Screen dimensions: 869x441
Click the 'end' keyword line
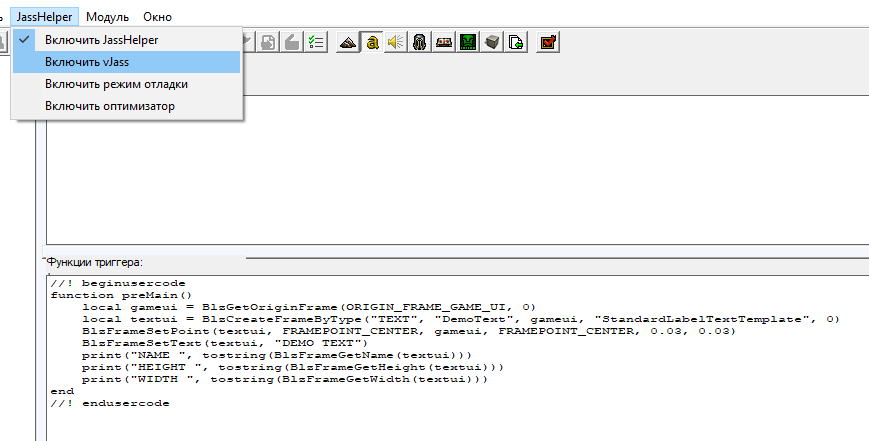[x=62, y=391]
